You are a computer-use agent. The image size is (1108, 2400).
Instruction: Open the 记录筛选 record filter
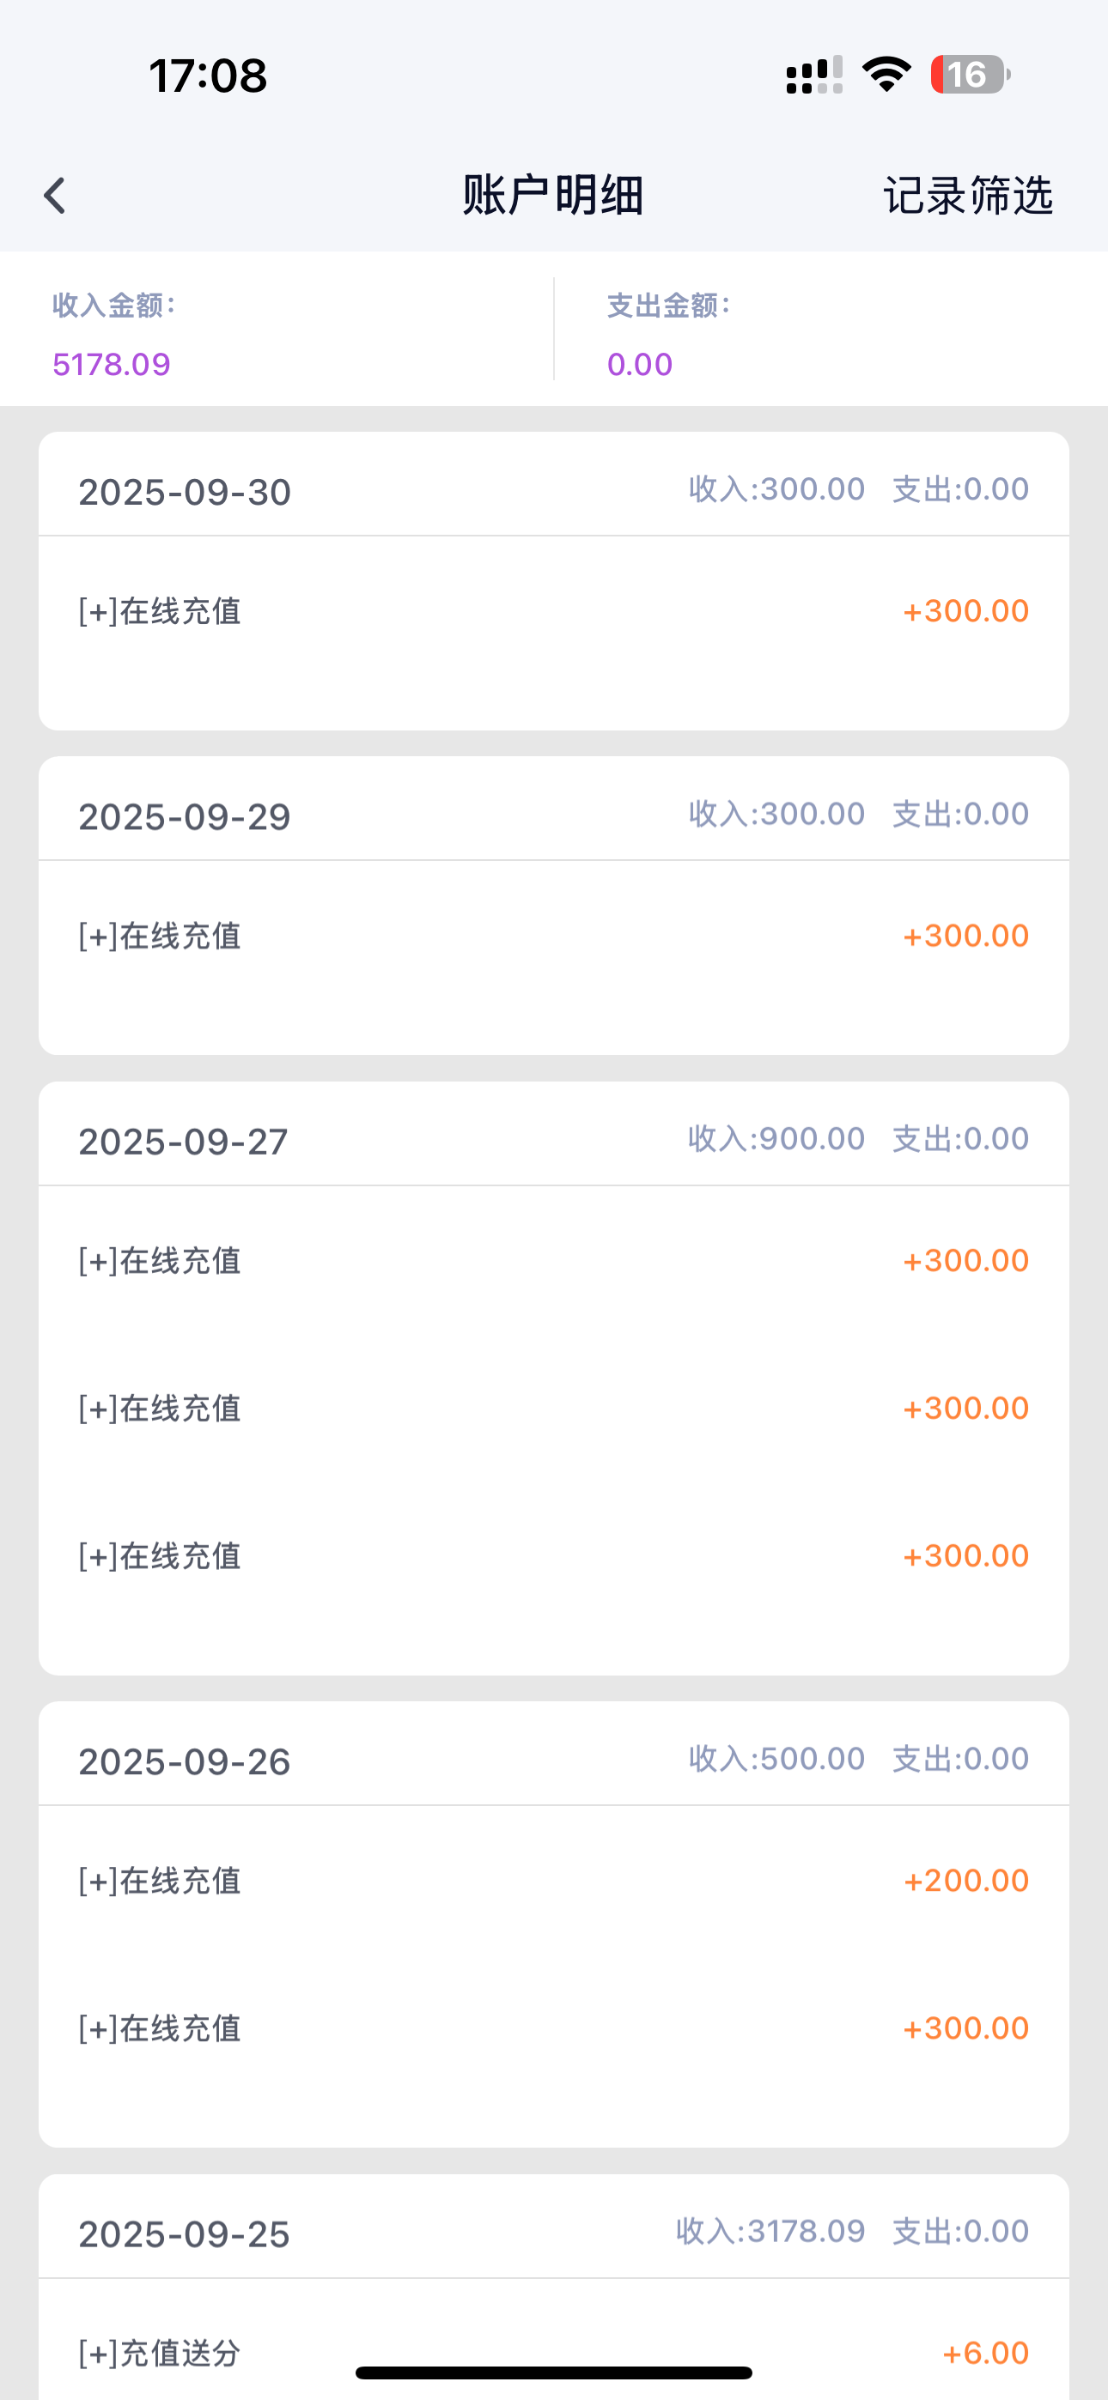click(x=967, y=195)
